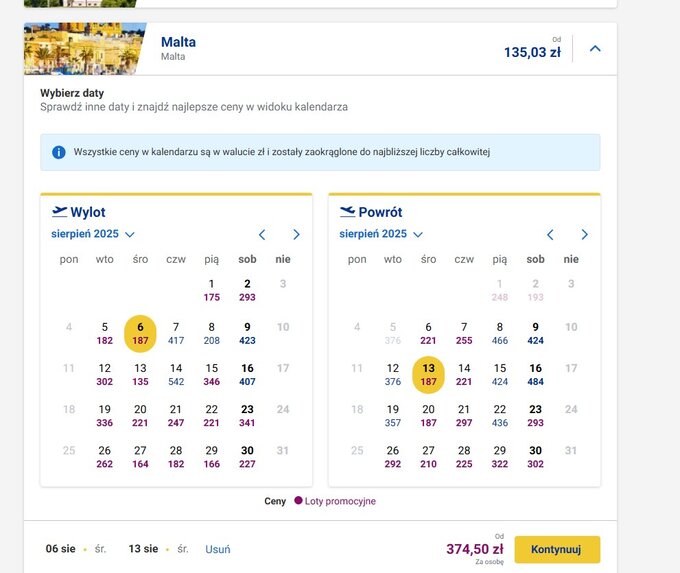
Task: Click the Malta destination photo thumbnail
Action: (x=85, y=49)
